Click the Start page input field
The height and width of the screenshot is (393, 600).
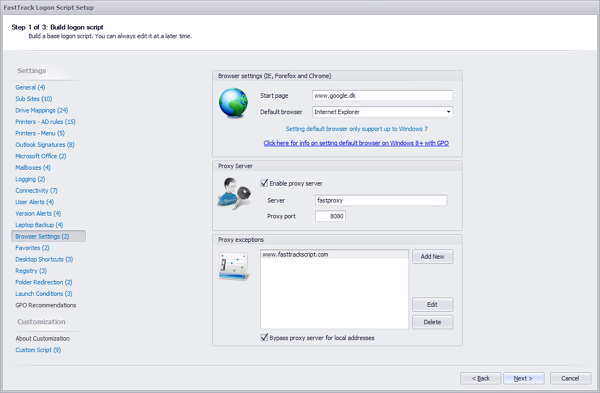[x=383, y=96]
